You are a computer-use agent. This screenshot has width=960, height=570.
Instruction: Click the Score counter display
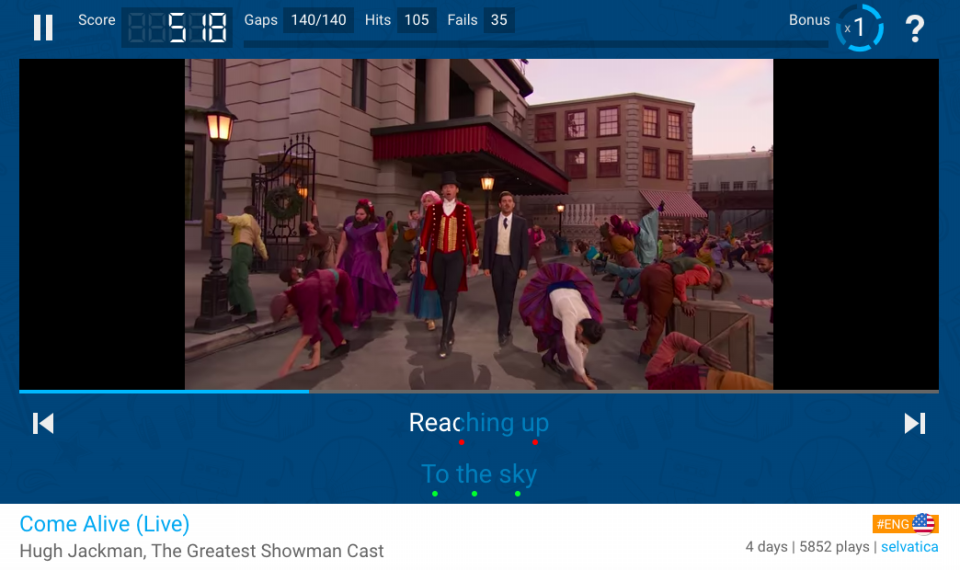pos(177,28)
